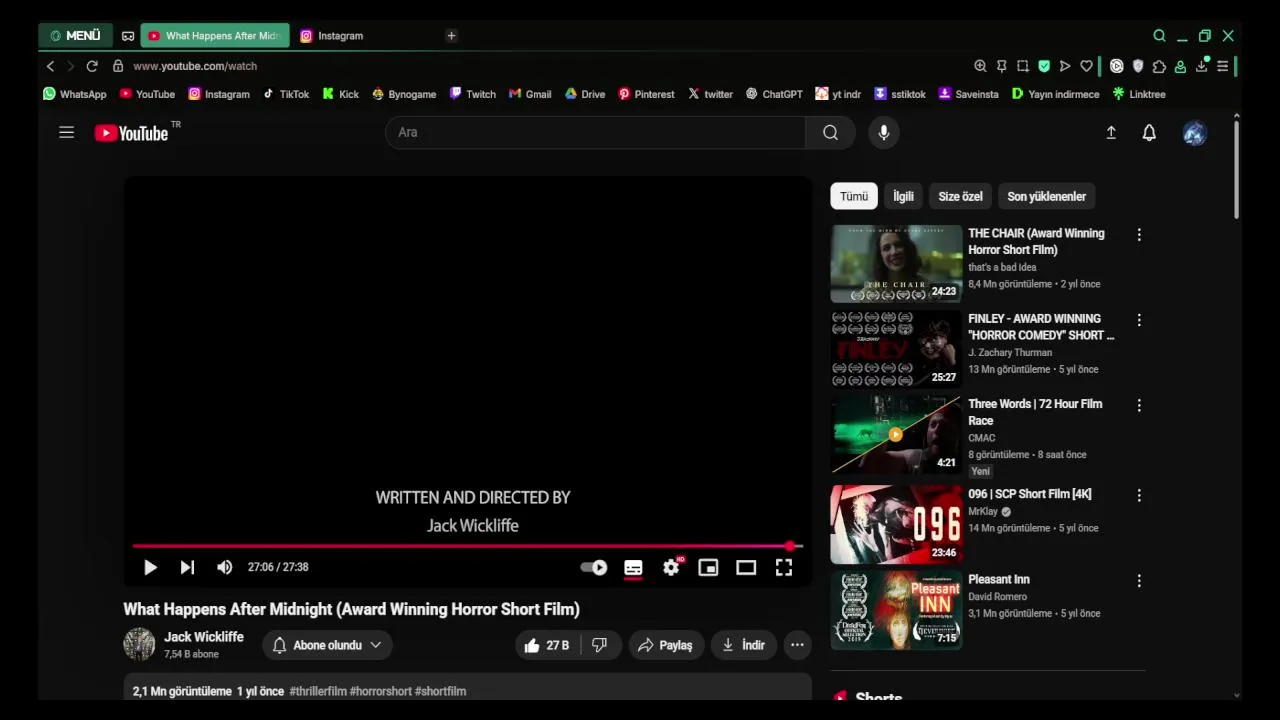Open the browser MENÜ button
This screenshot has width=1280, height=720.
coord(76,35)
